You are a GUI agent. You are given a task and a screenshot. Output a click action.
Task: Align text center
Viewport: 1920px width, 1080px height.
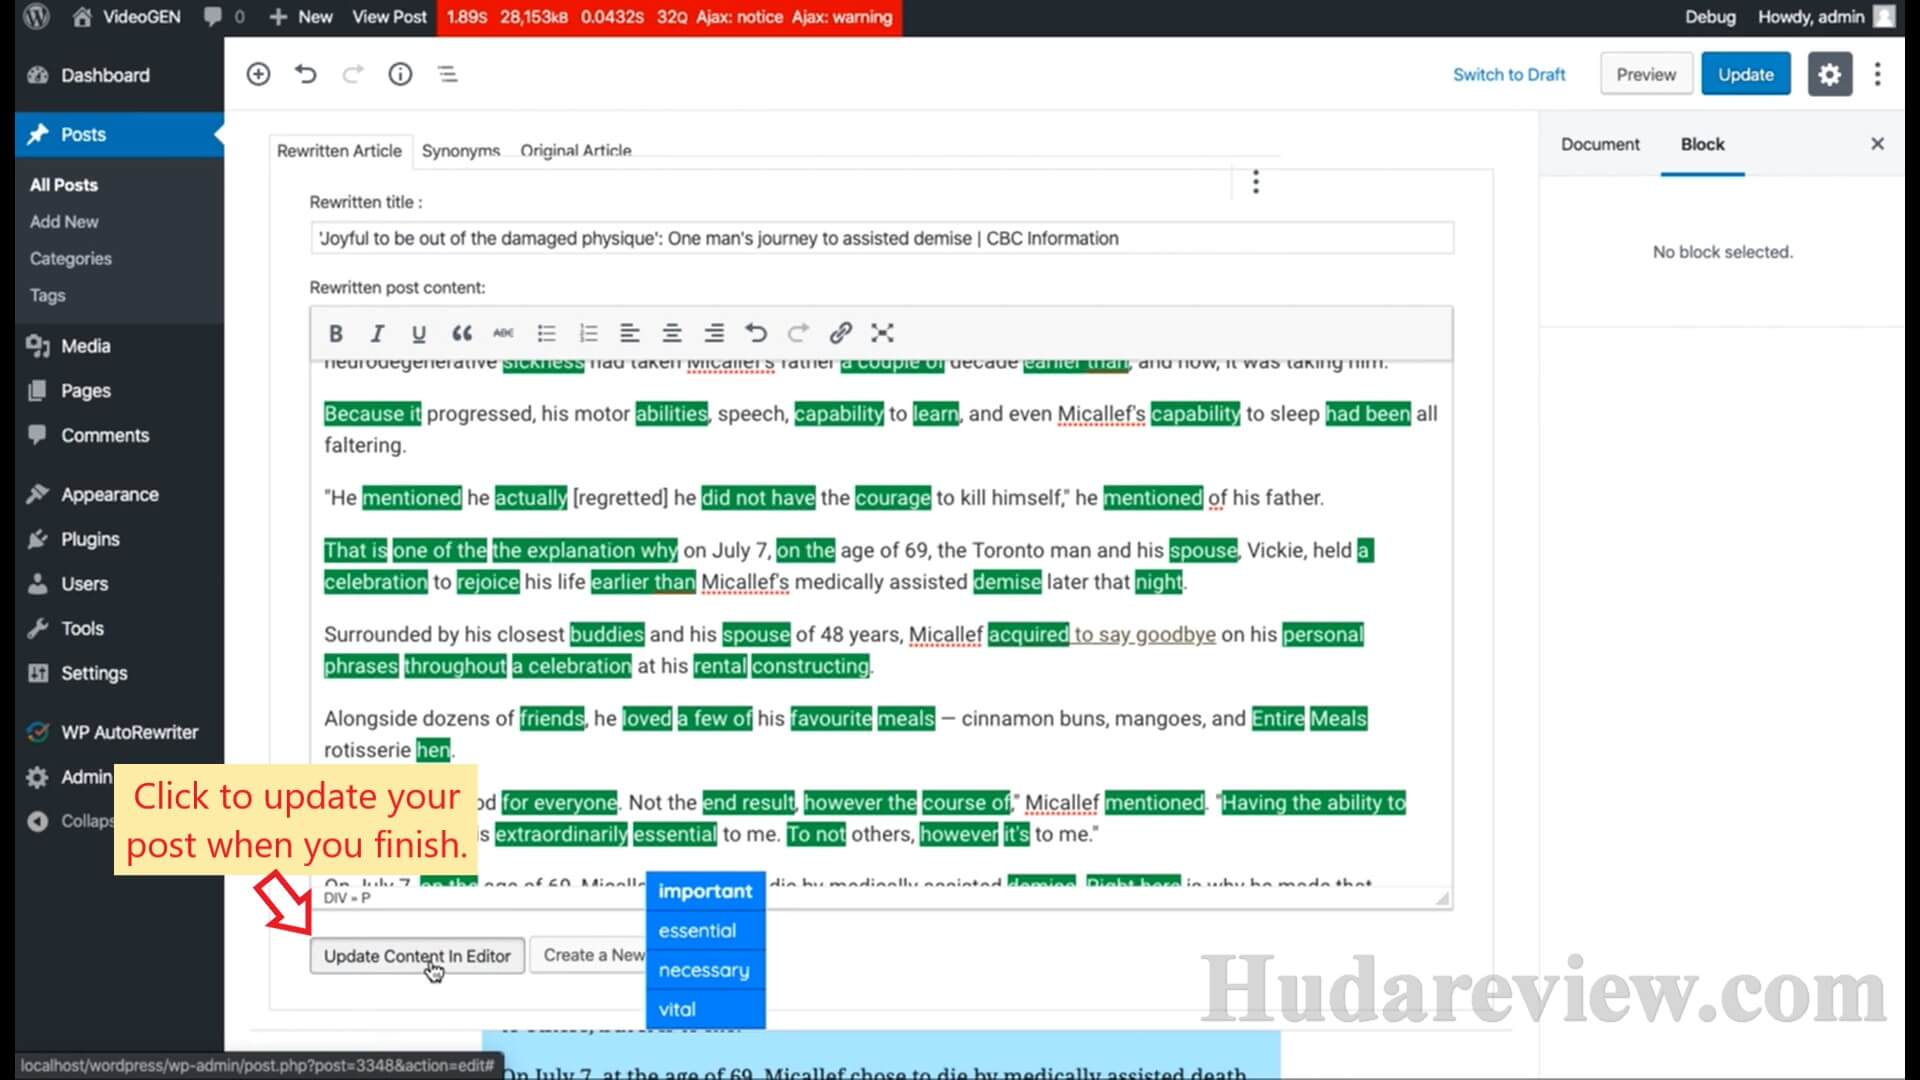pyautogui.click(x=672, y=333)
